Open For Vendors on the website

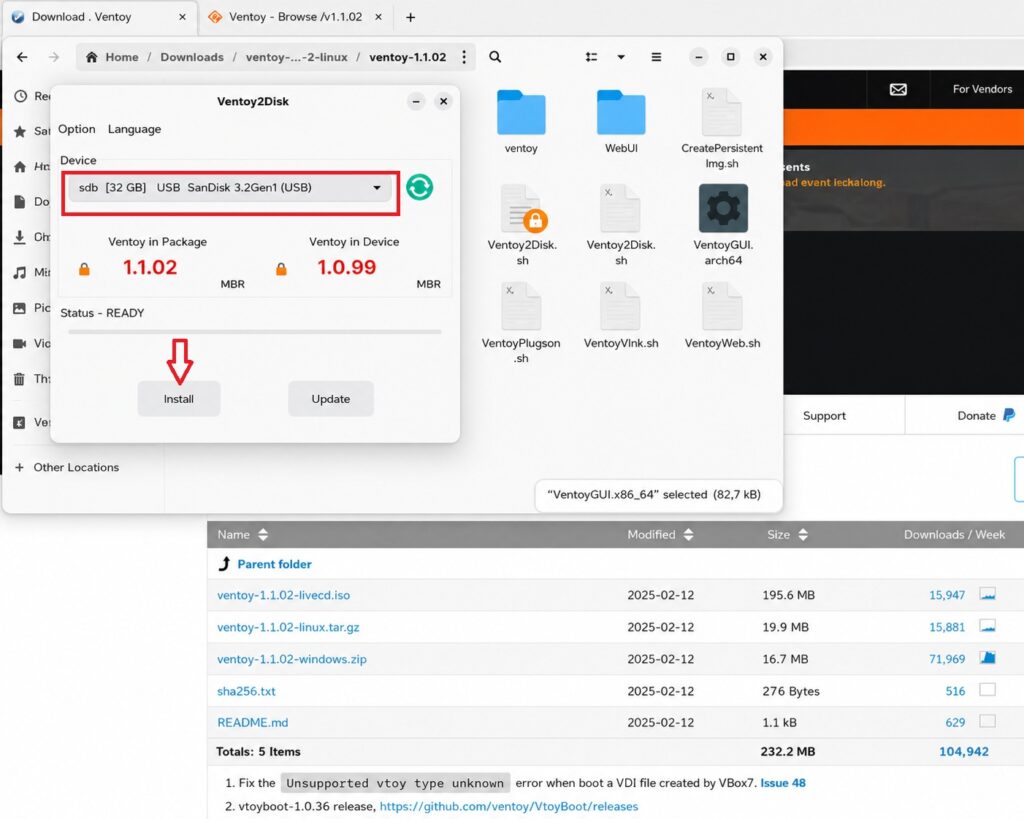(x=982, y=89)
